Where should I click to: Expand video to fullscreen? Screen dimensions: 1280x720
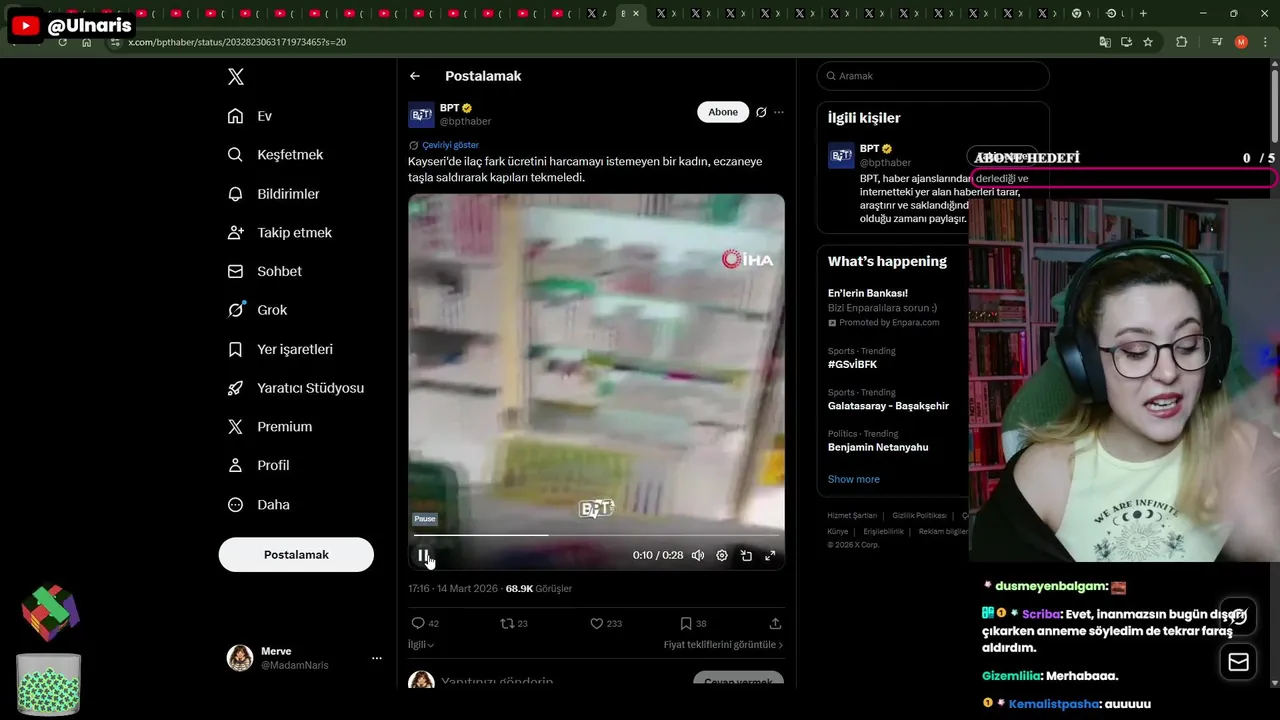click(770, 555)
